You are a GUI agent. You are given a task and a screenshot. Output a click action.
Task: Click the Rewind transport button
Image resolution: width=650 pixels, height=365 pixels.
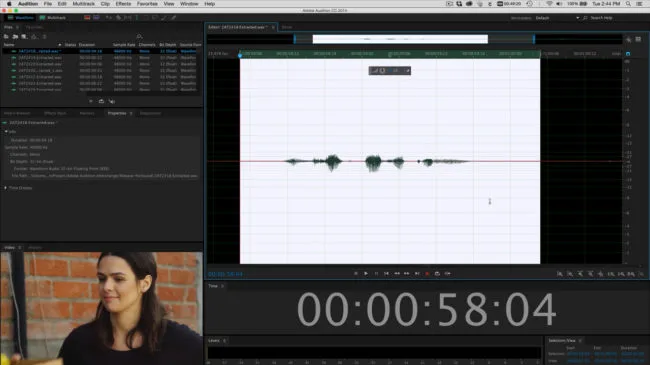coord(397,274)
